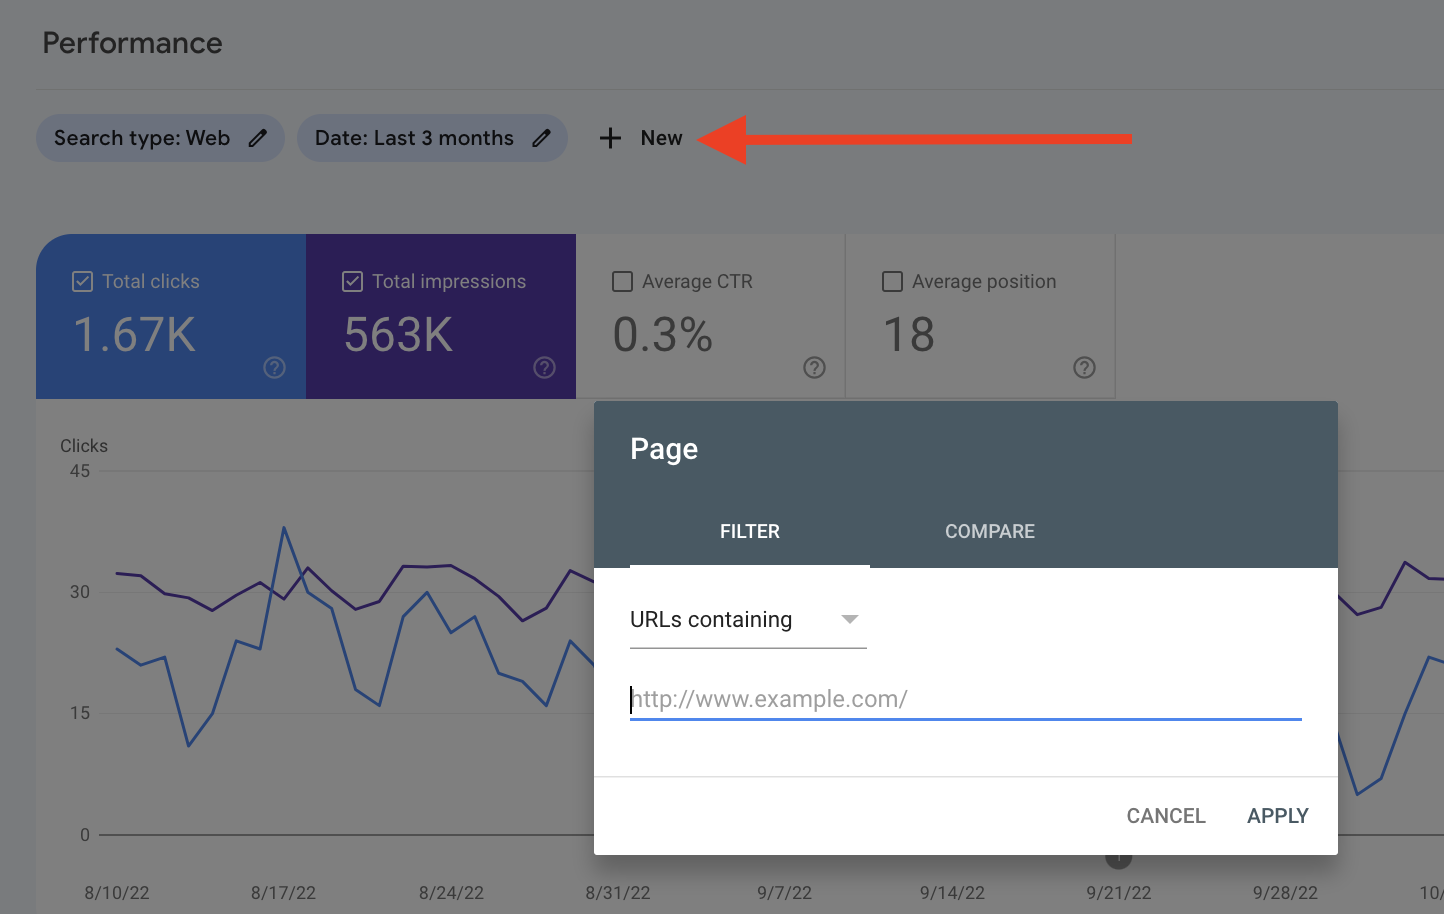Enable the Average CTR checkbox
The image size is (1444, 914).
coord(622,282)
